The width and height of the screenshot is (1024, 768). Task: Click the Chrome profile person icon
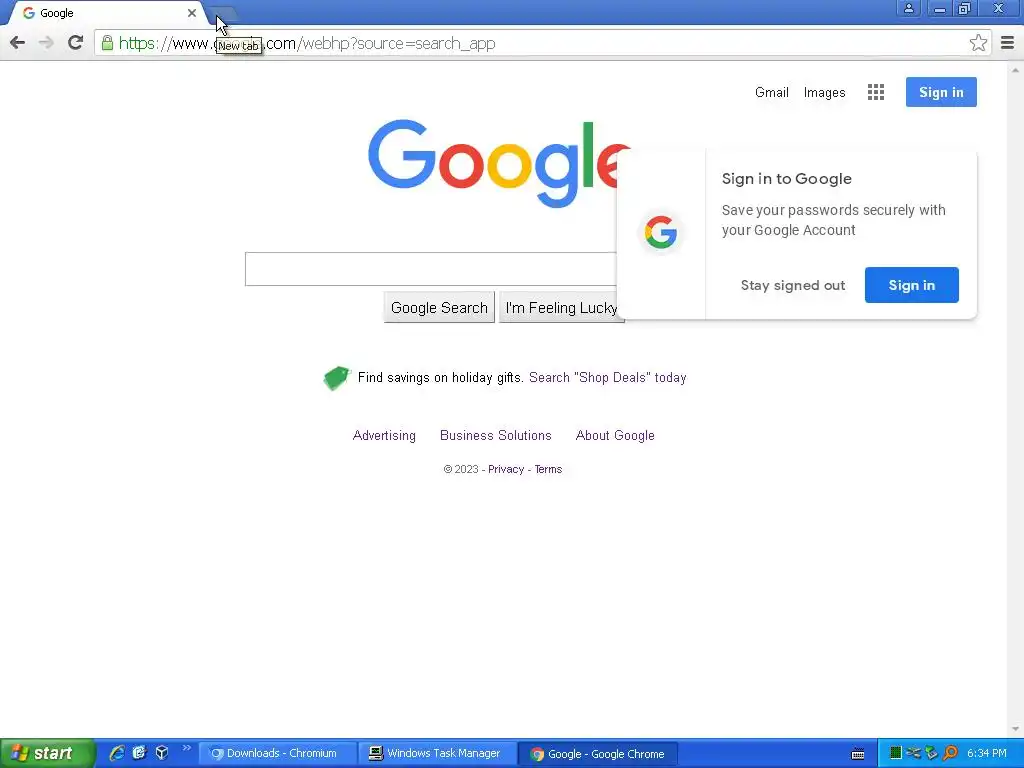point(908,8)
